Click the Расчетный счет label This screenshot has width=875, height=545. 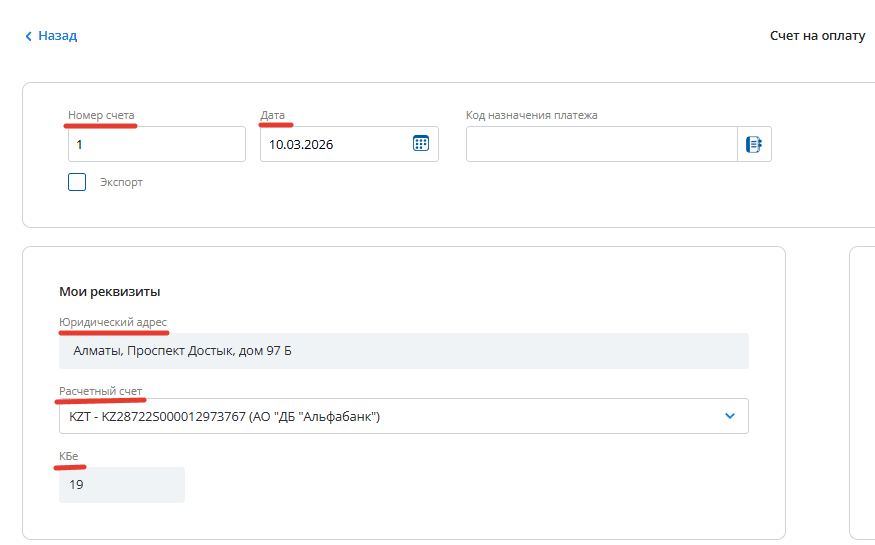tap(100, 390)
